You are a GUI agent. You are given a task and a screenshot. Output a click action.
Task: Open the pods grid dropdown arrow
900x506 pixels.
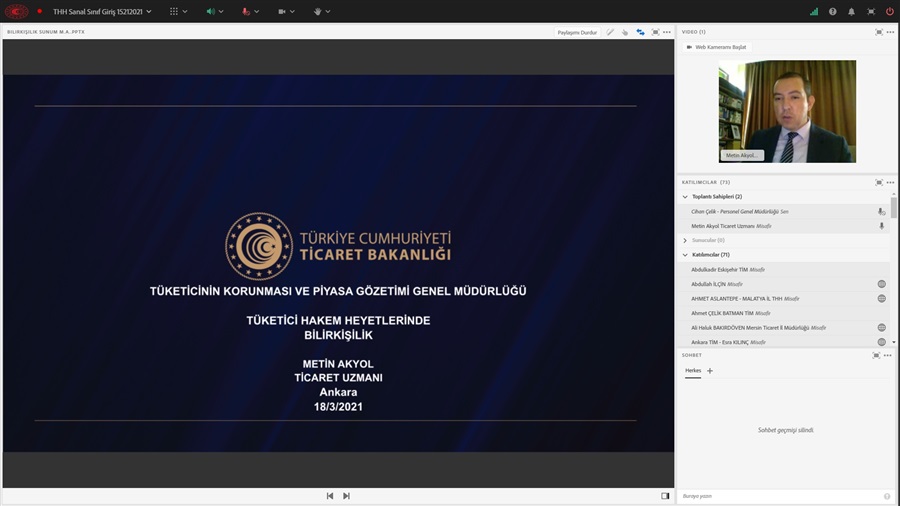[x=185, y=11]
